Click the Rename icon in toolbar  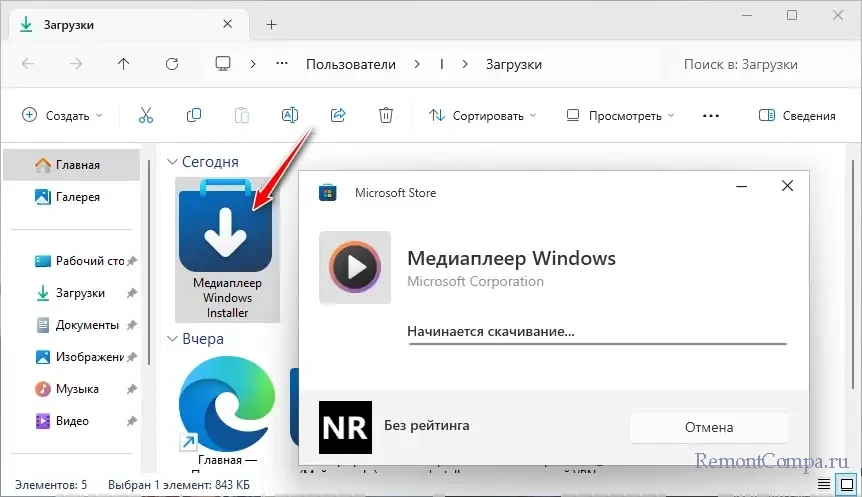coord(290,115)
